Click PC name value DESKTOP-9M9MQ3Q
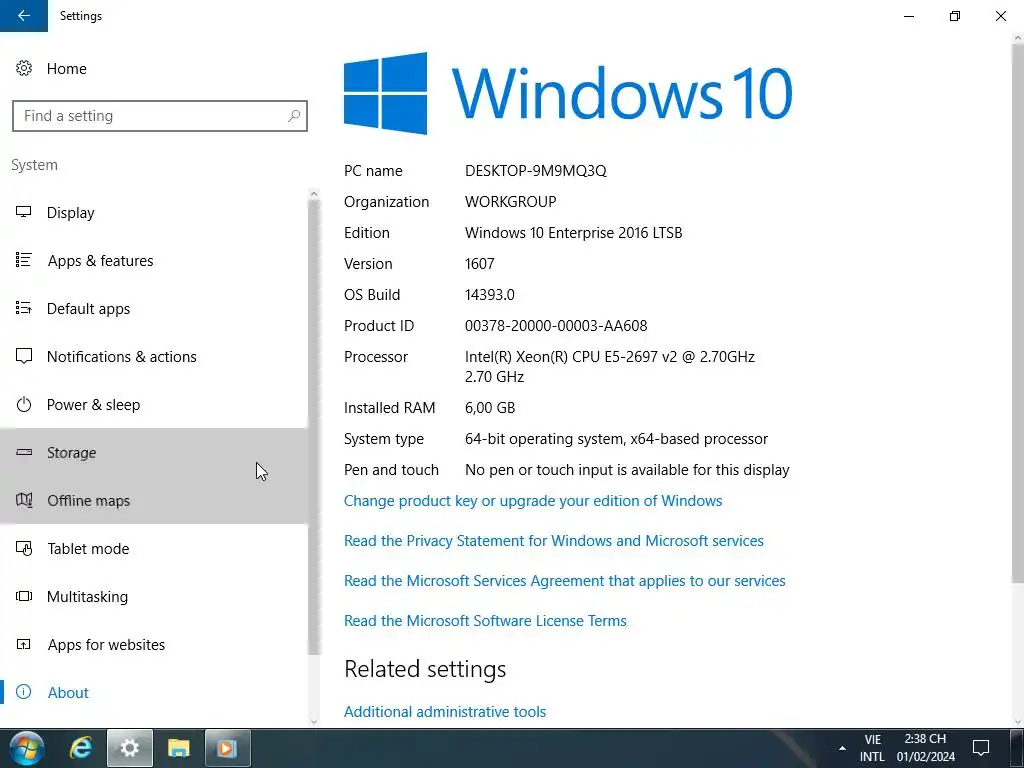 (536, 171)
